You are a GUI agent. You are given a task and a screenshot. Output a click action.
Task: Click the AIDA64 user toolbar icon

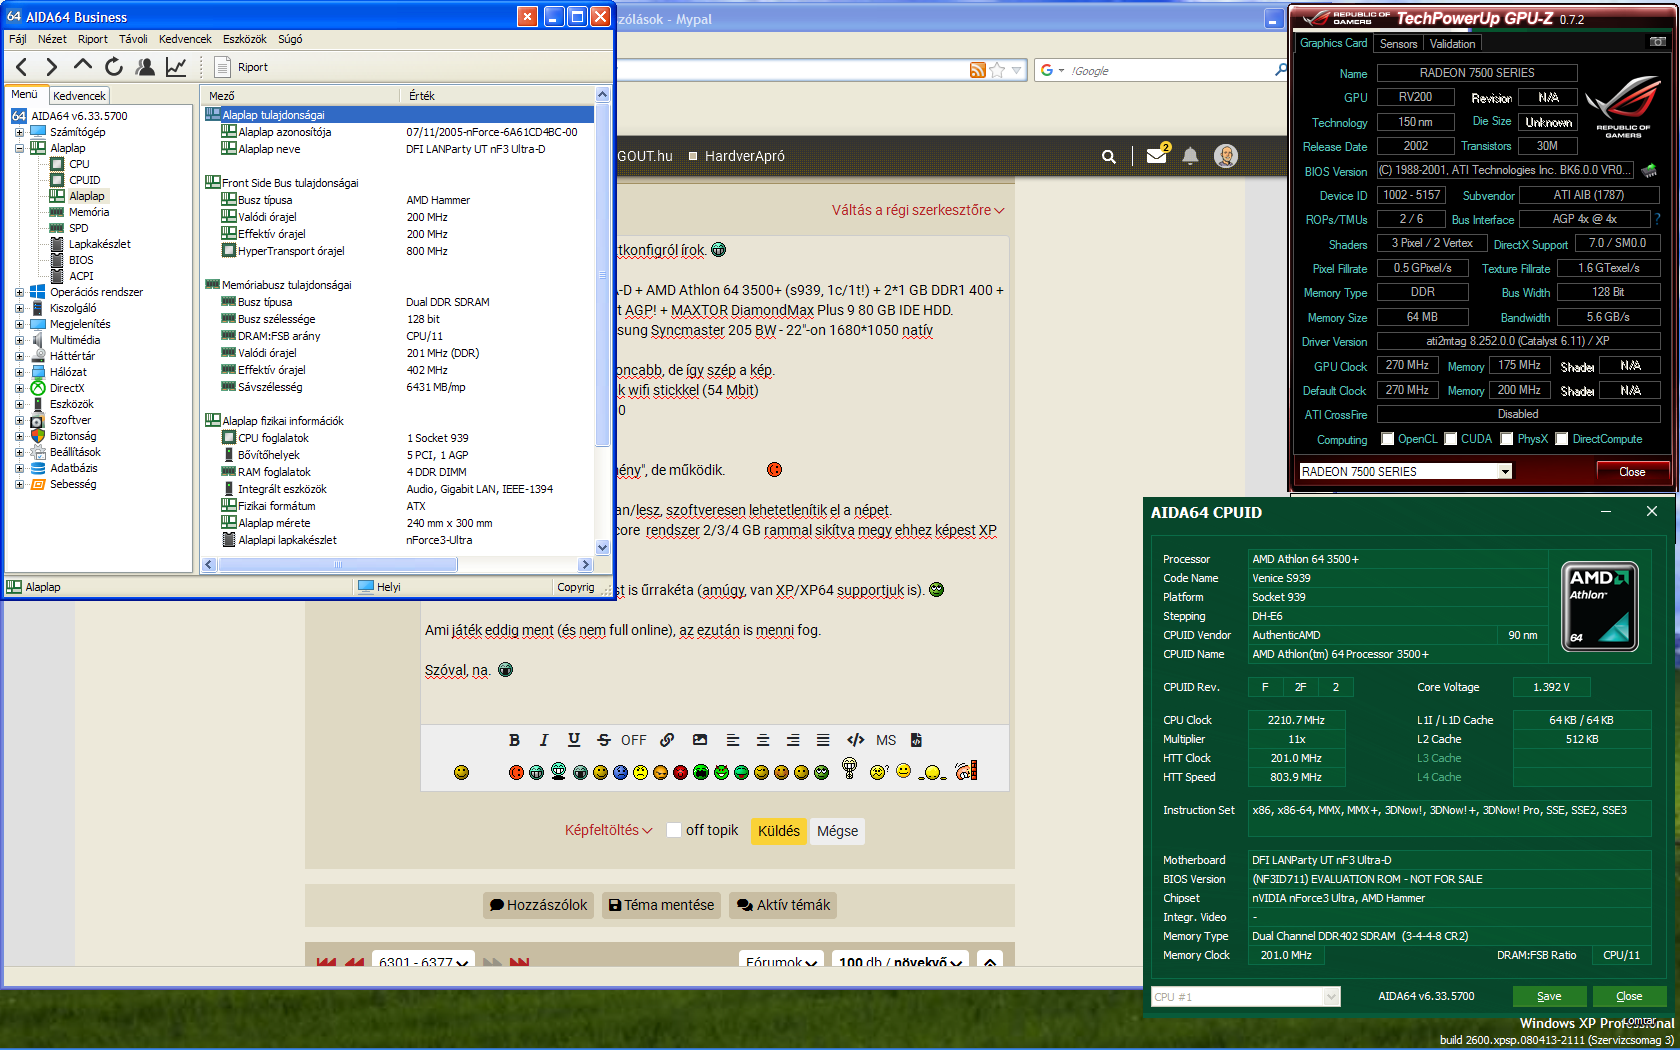145,67
